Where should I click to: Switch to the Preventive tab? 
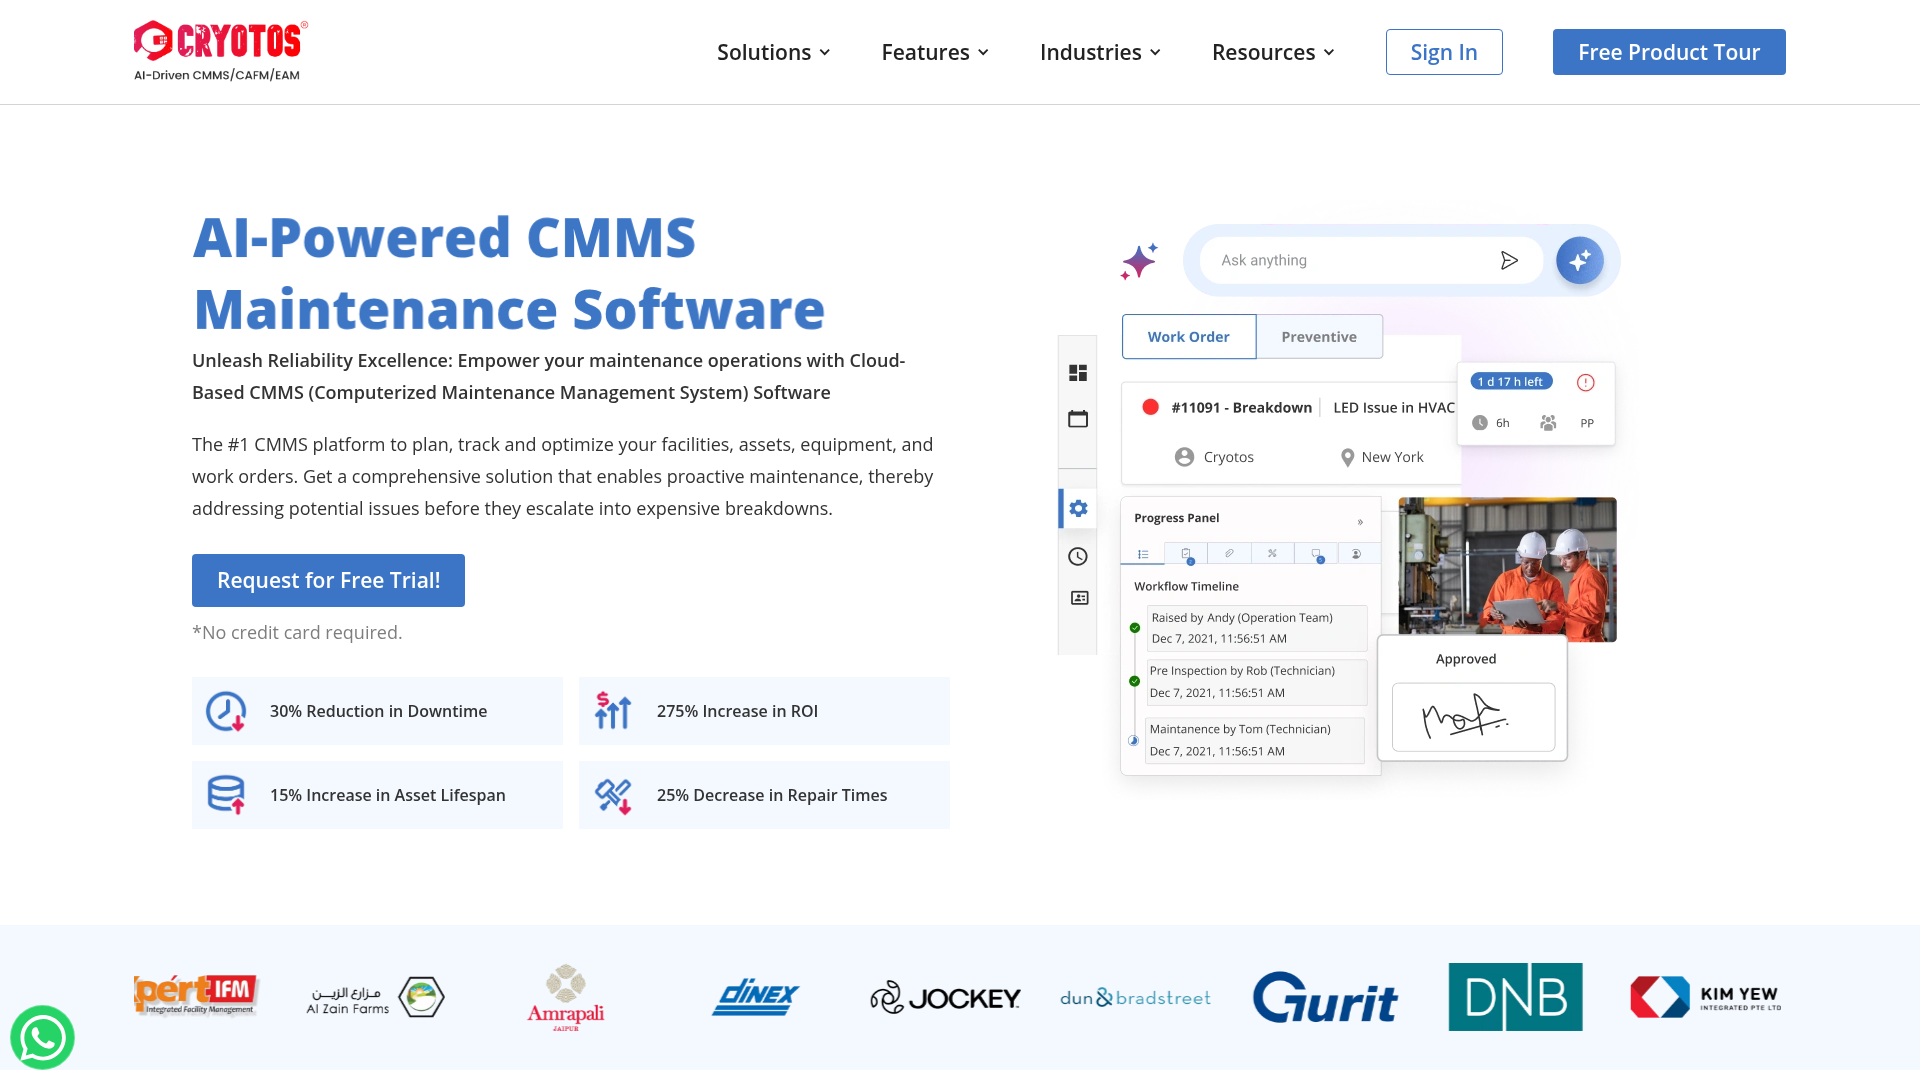click(1319, 337)
